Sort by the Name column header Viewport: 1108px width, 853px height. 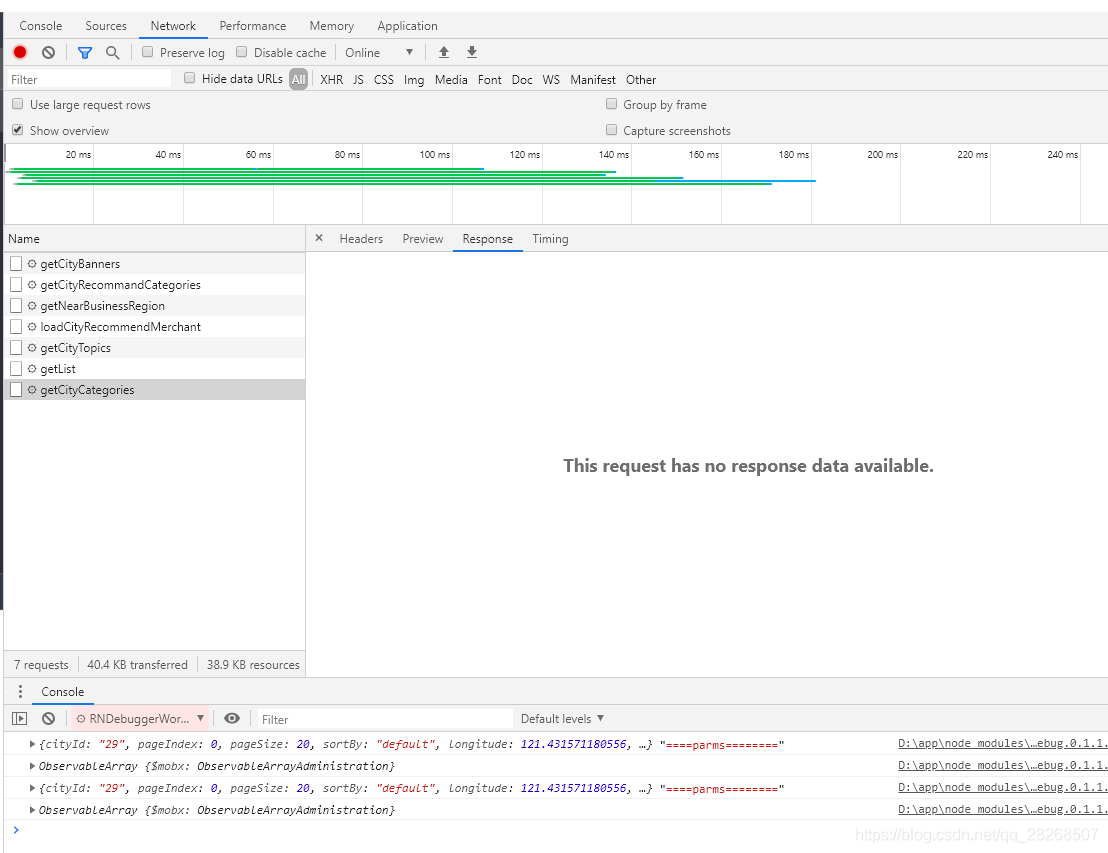[155, 239]
